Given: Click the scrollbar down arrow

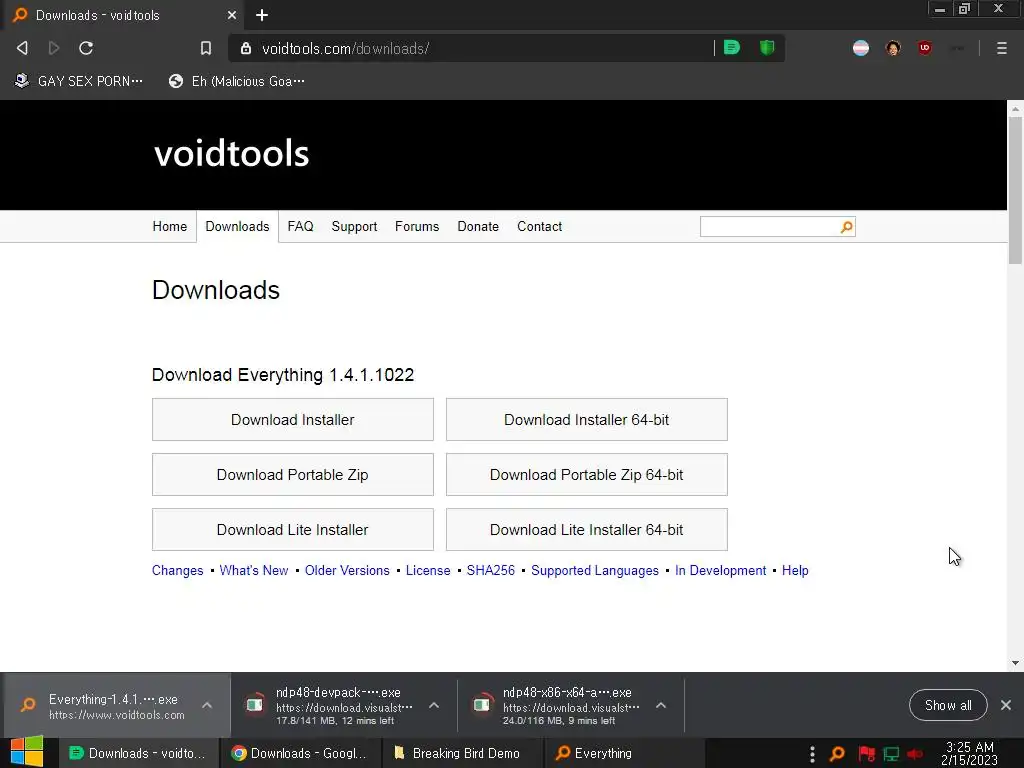Looking at the screenshot, I should (1015, 663).
